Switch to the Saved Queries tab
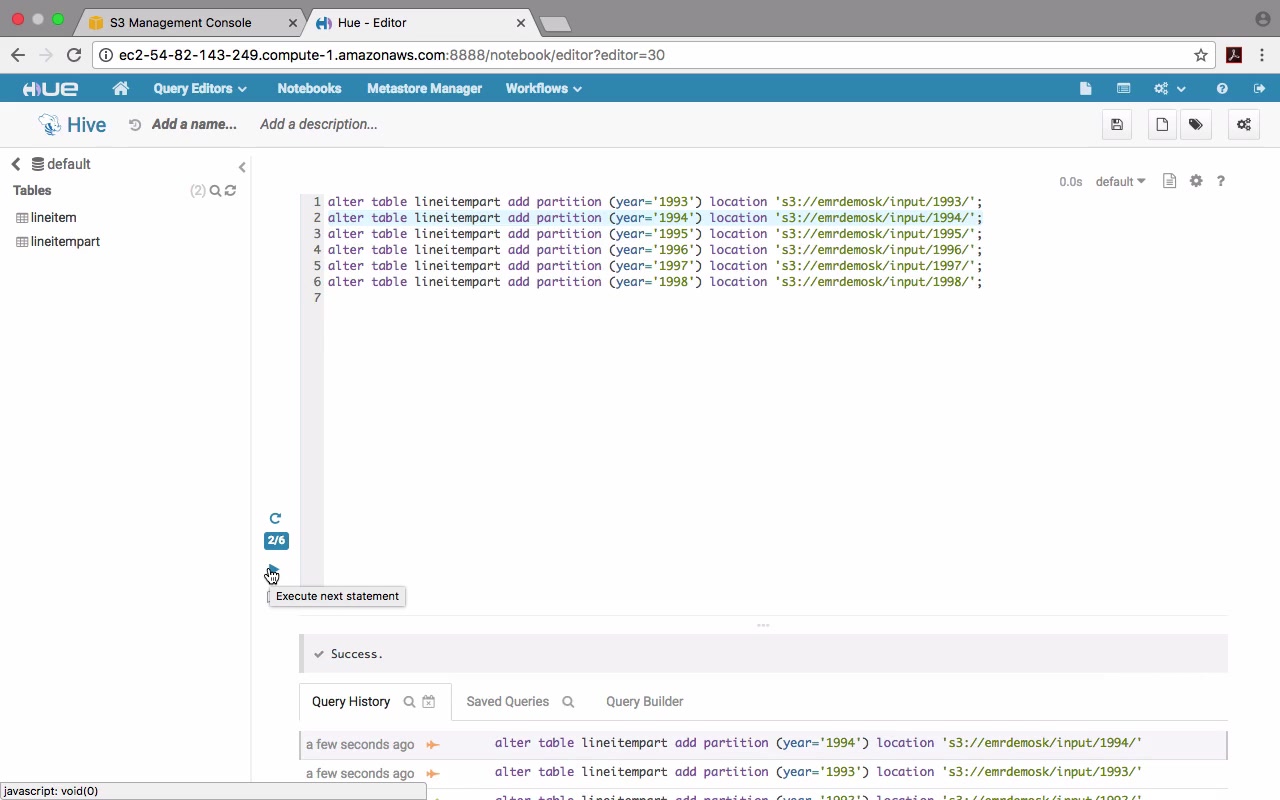Viewport: 1280px width, 800px height. click(508, 702)
